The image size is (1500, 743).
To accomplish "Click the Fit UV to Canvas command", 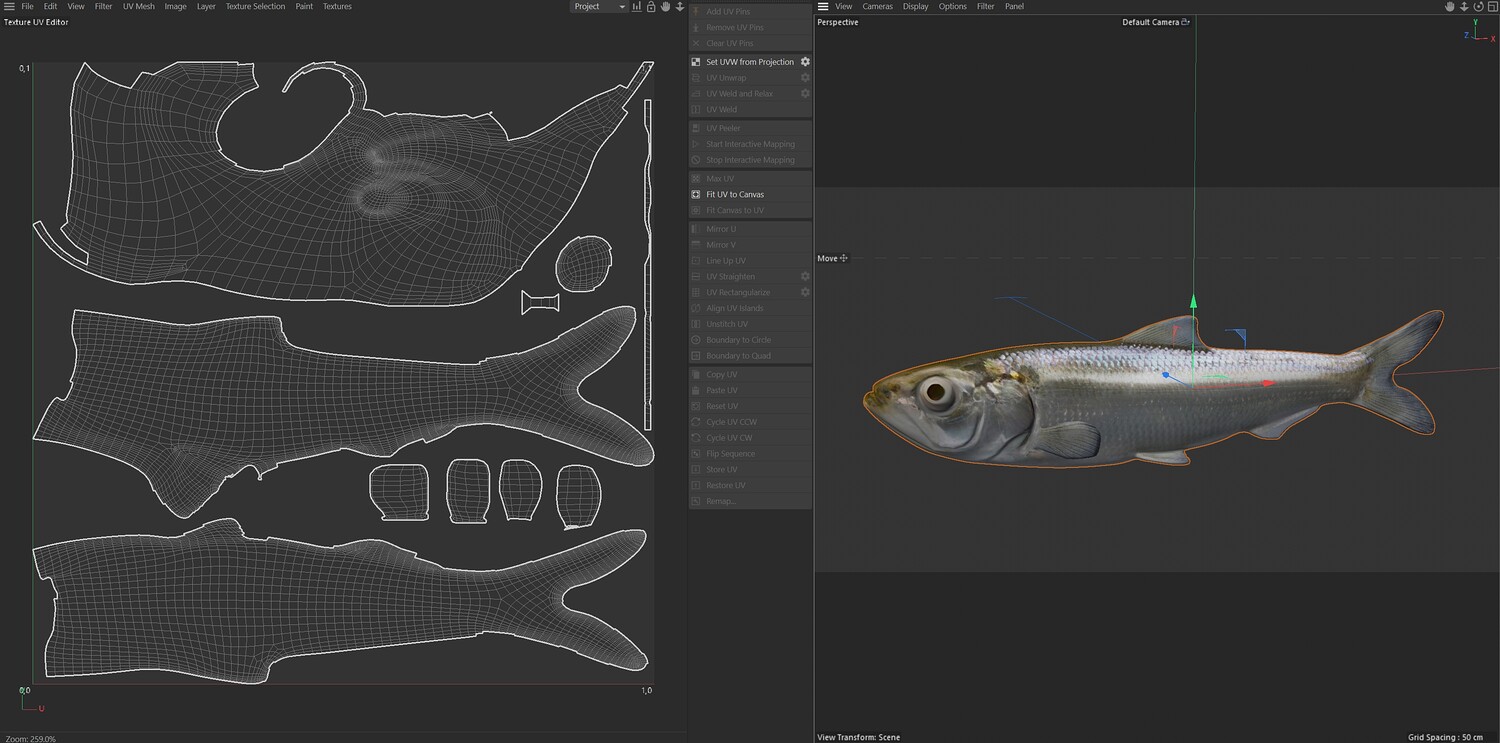I will [x=734, y=195].
